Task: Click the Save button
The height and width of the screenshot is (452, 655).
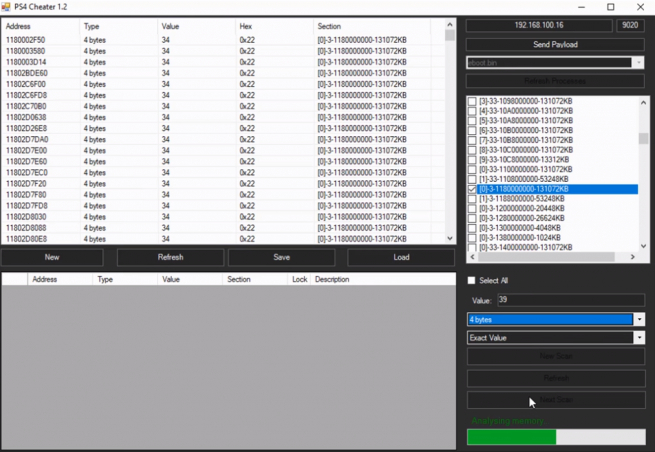Action: coord(281,257)
